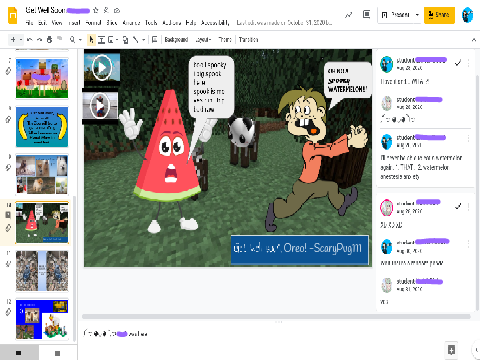Play the top video on slide
Screen dimensions: 480x360
[x=102, y=68]
